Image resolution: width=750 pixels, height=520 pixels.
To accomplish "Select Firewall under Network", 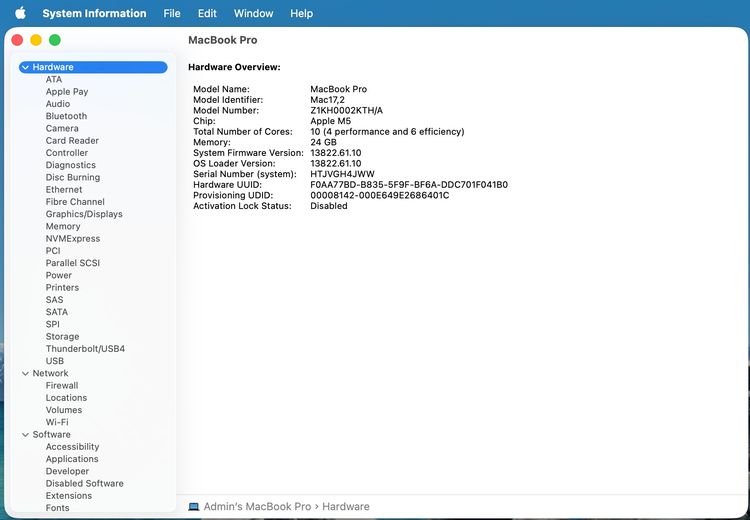I will pos(61,385).
